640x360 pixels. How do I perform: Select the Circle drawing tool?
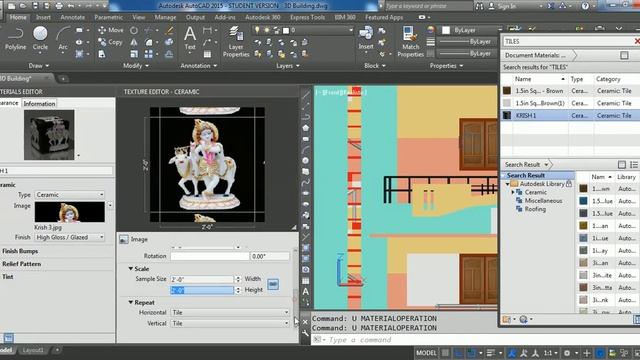[x=40, y=38]
